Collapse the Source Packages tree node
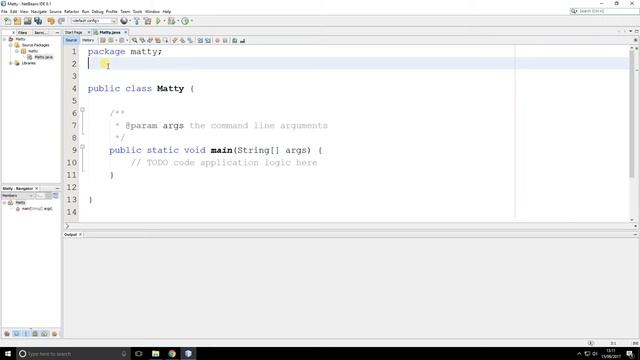 click(11, 45)
